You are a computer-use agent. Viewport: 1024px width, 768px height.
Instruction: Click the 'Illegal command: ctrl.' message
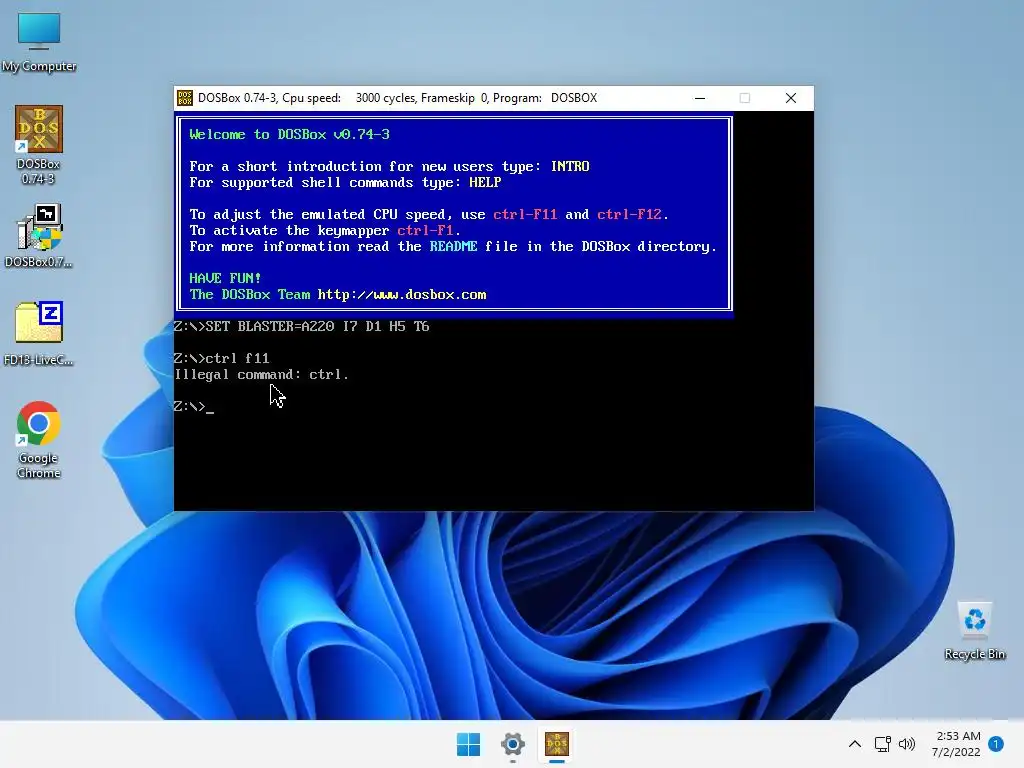point(261,374)
